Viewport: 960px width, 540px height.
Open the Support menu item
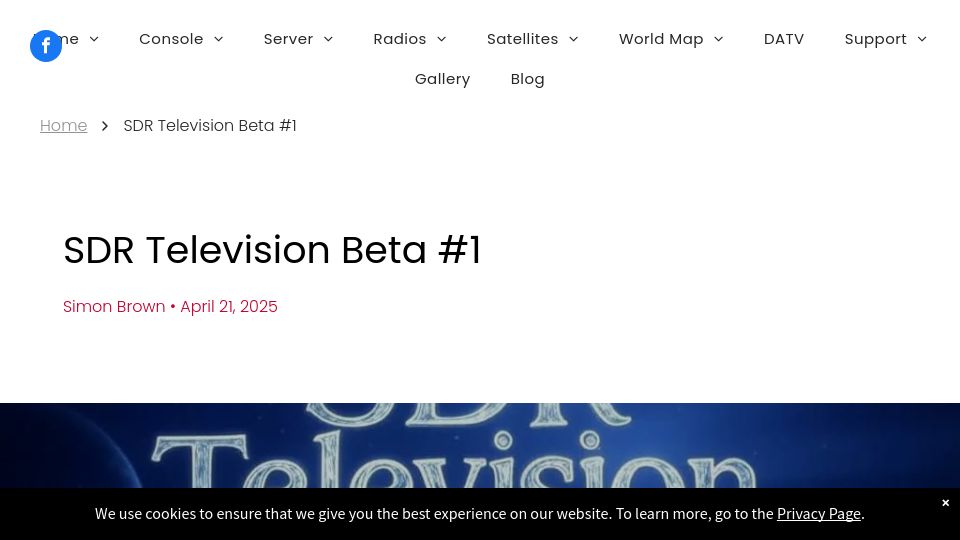coord(876,39)
